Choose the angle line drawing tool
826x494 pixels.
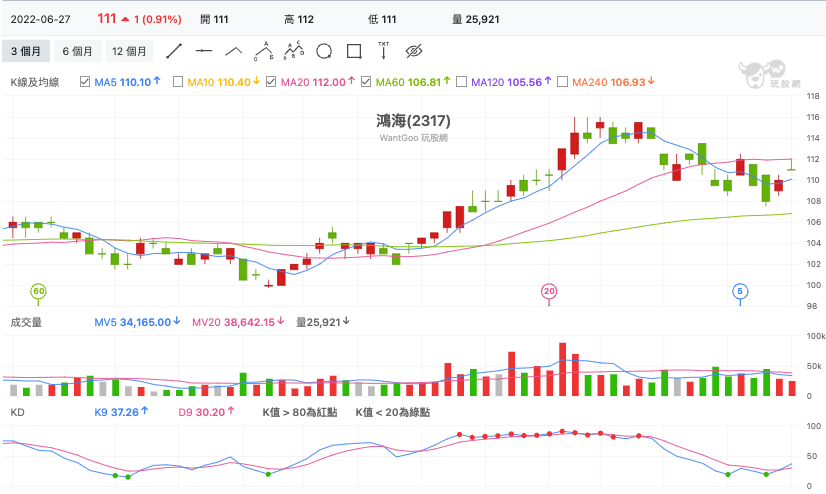[x=234, y=51]
